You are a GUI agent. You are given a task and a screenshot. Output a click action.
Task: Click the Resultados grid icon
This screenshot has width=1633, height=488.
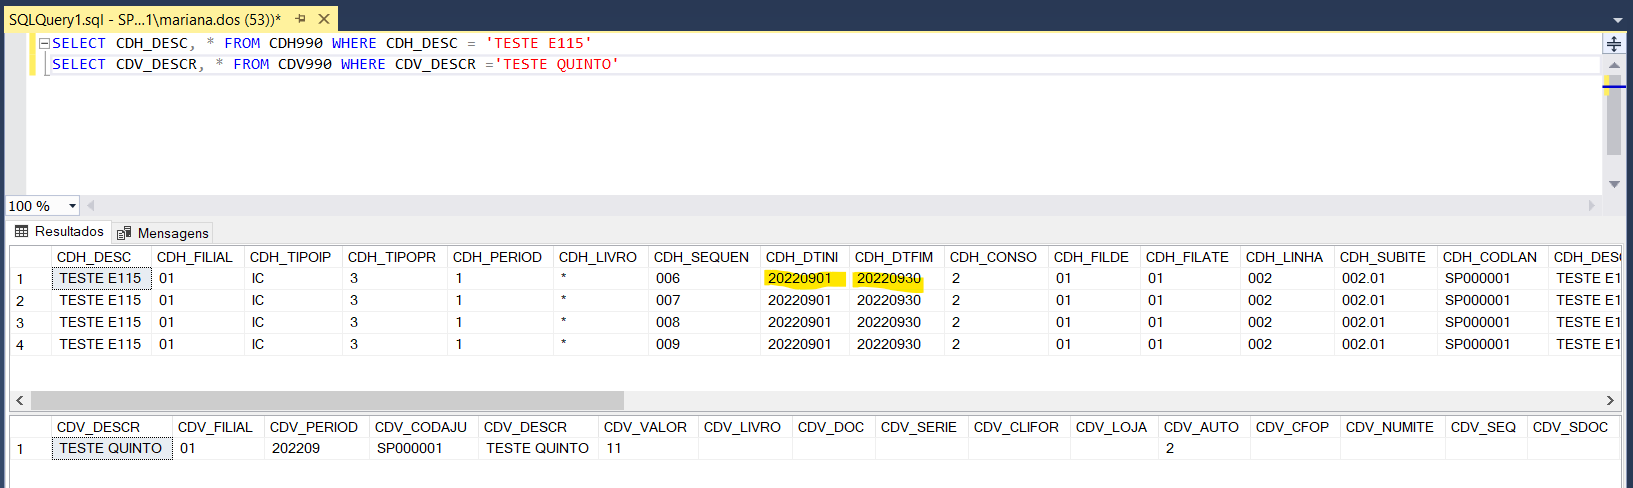coord(22,232)
